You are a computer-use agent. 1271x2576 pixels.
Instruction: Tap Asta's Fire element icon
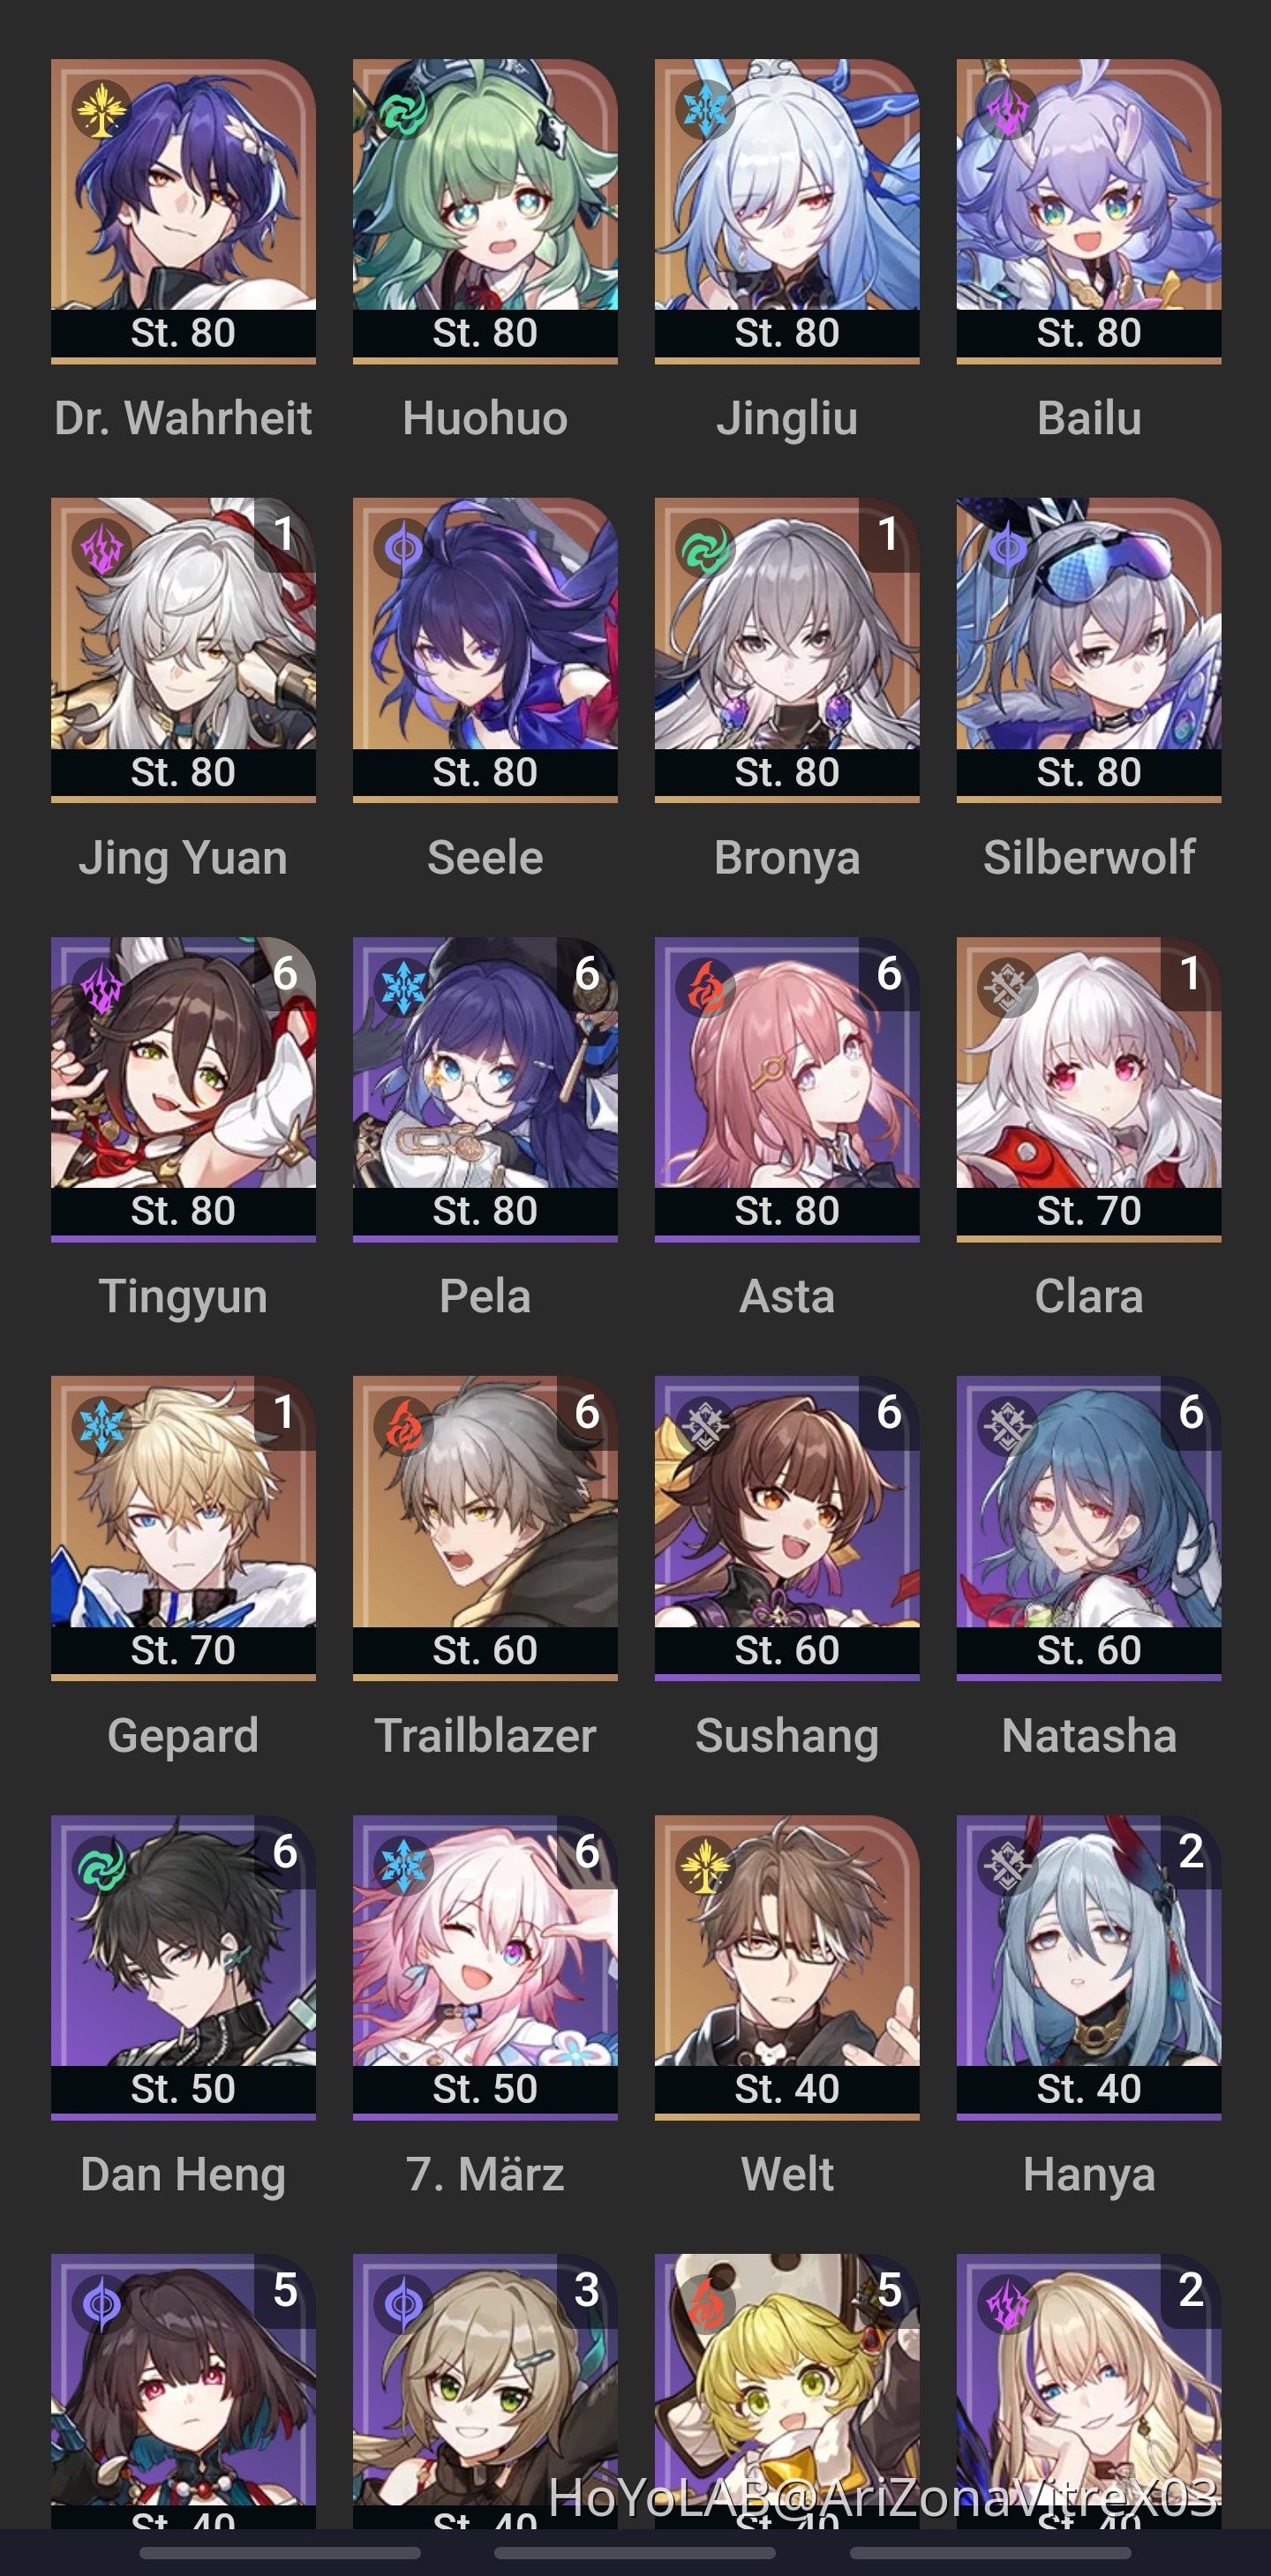coord(705,987)
